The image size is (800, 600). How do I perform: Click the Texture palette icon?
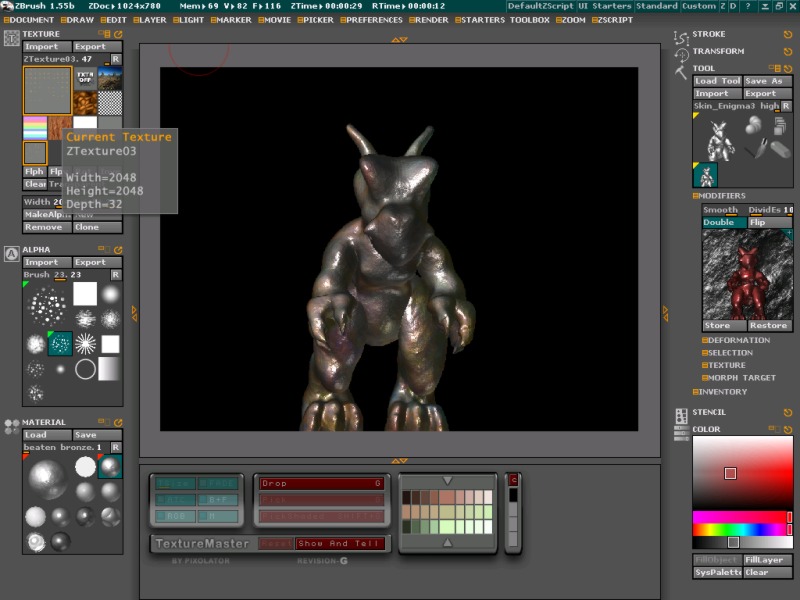tap(12, 39)
